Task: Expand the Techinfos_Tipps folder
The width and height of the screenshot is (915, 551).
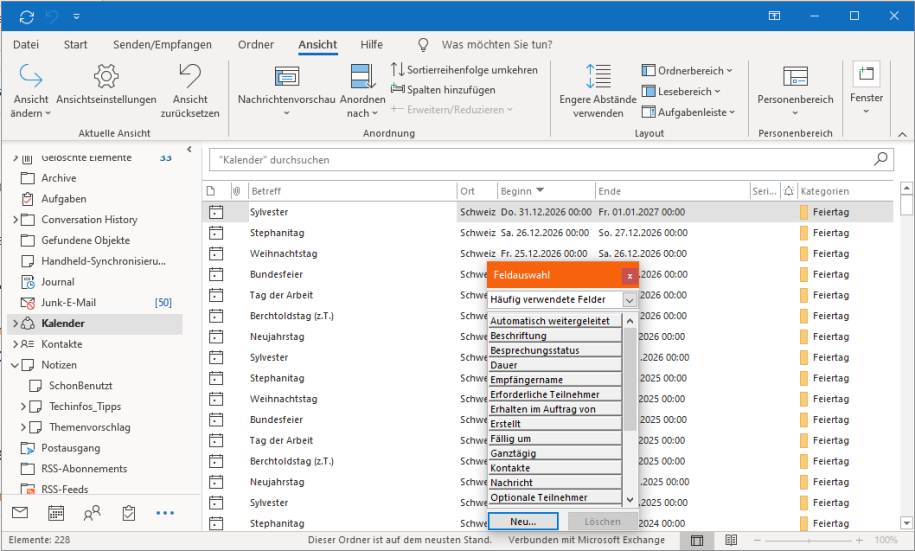Action: (24, 407)
